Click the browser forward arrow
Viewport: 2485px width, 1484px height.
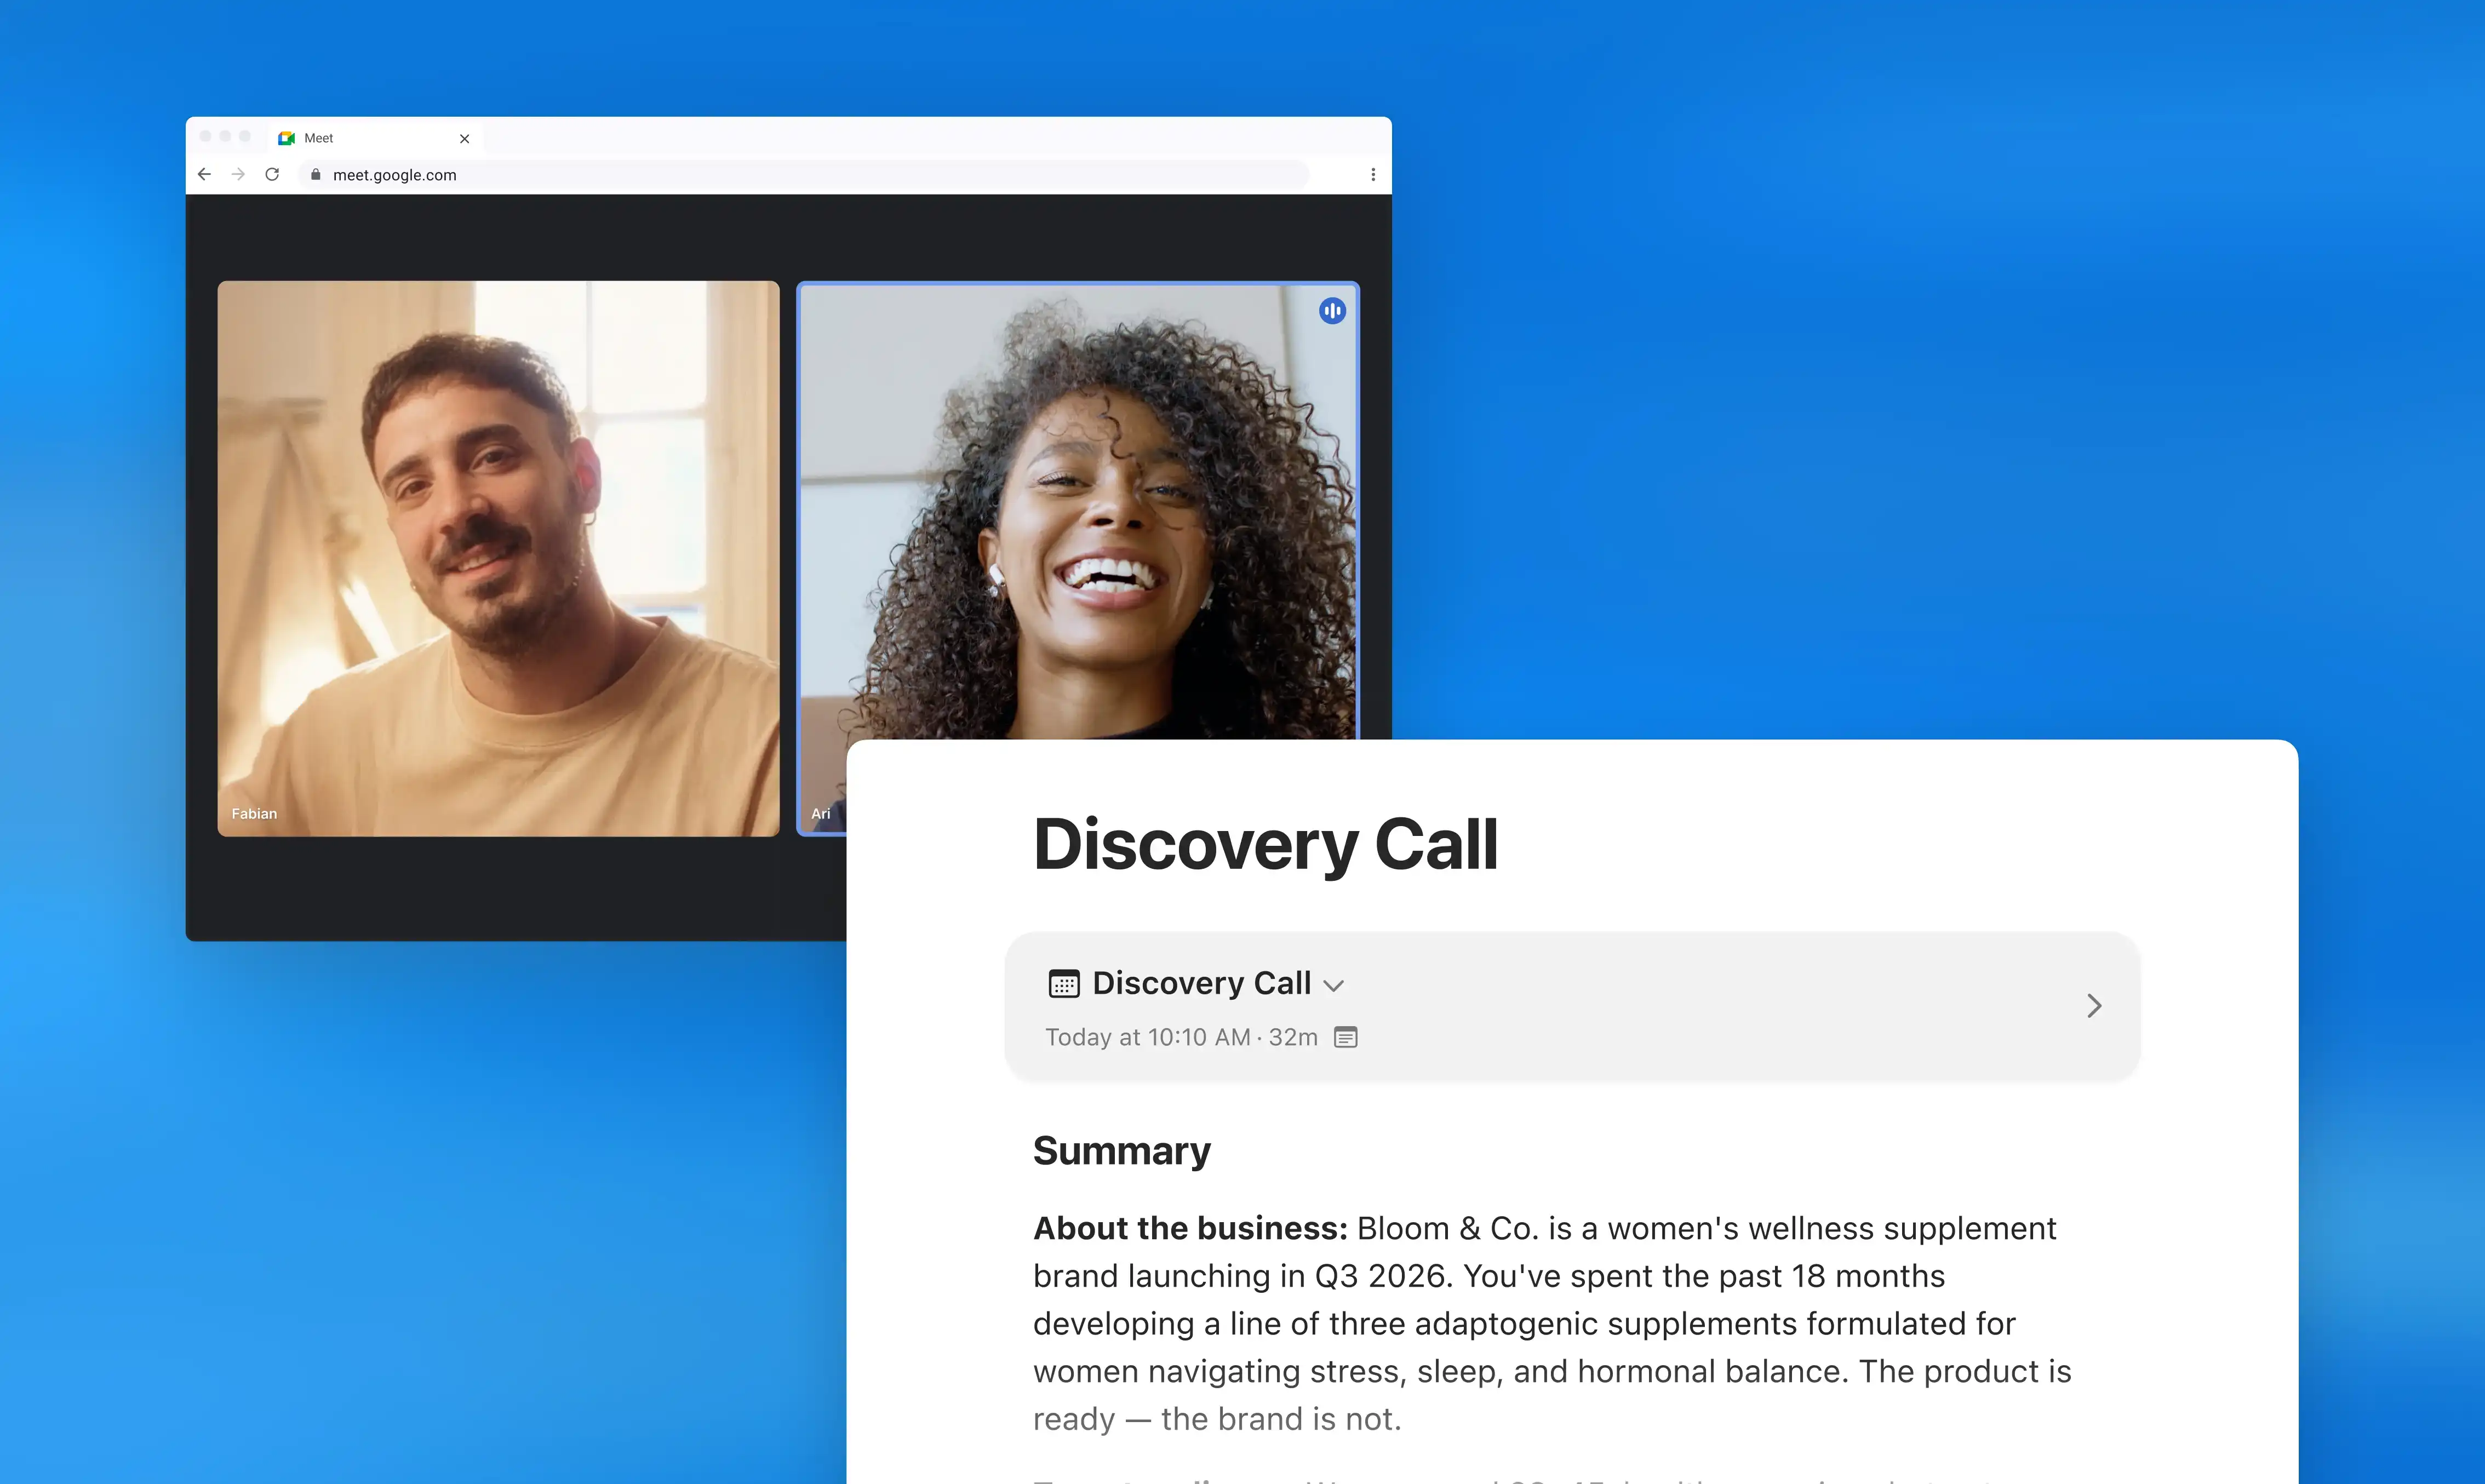coord(238,174)
